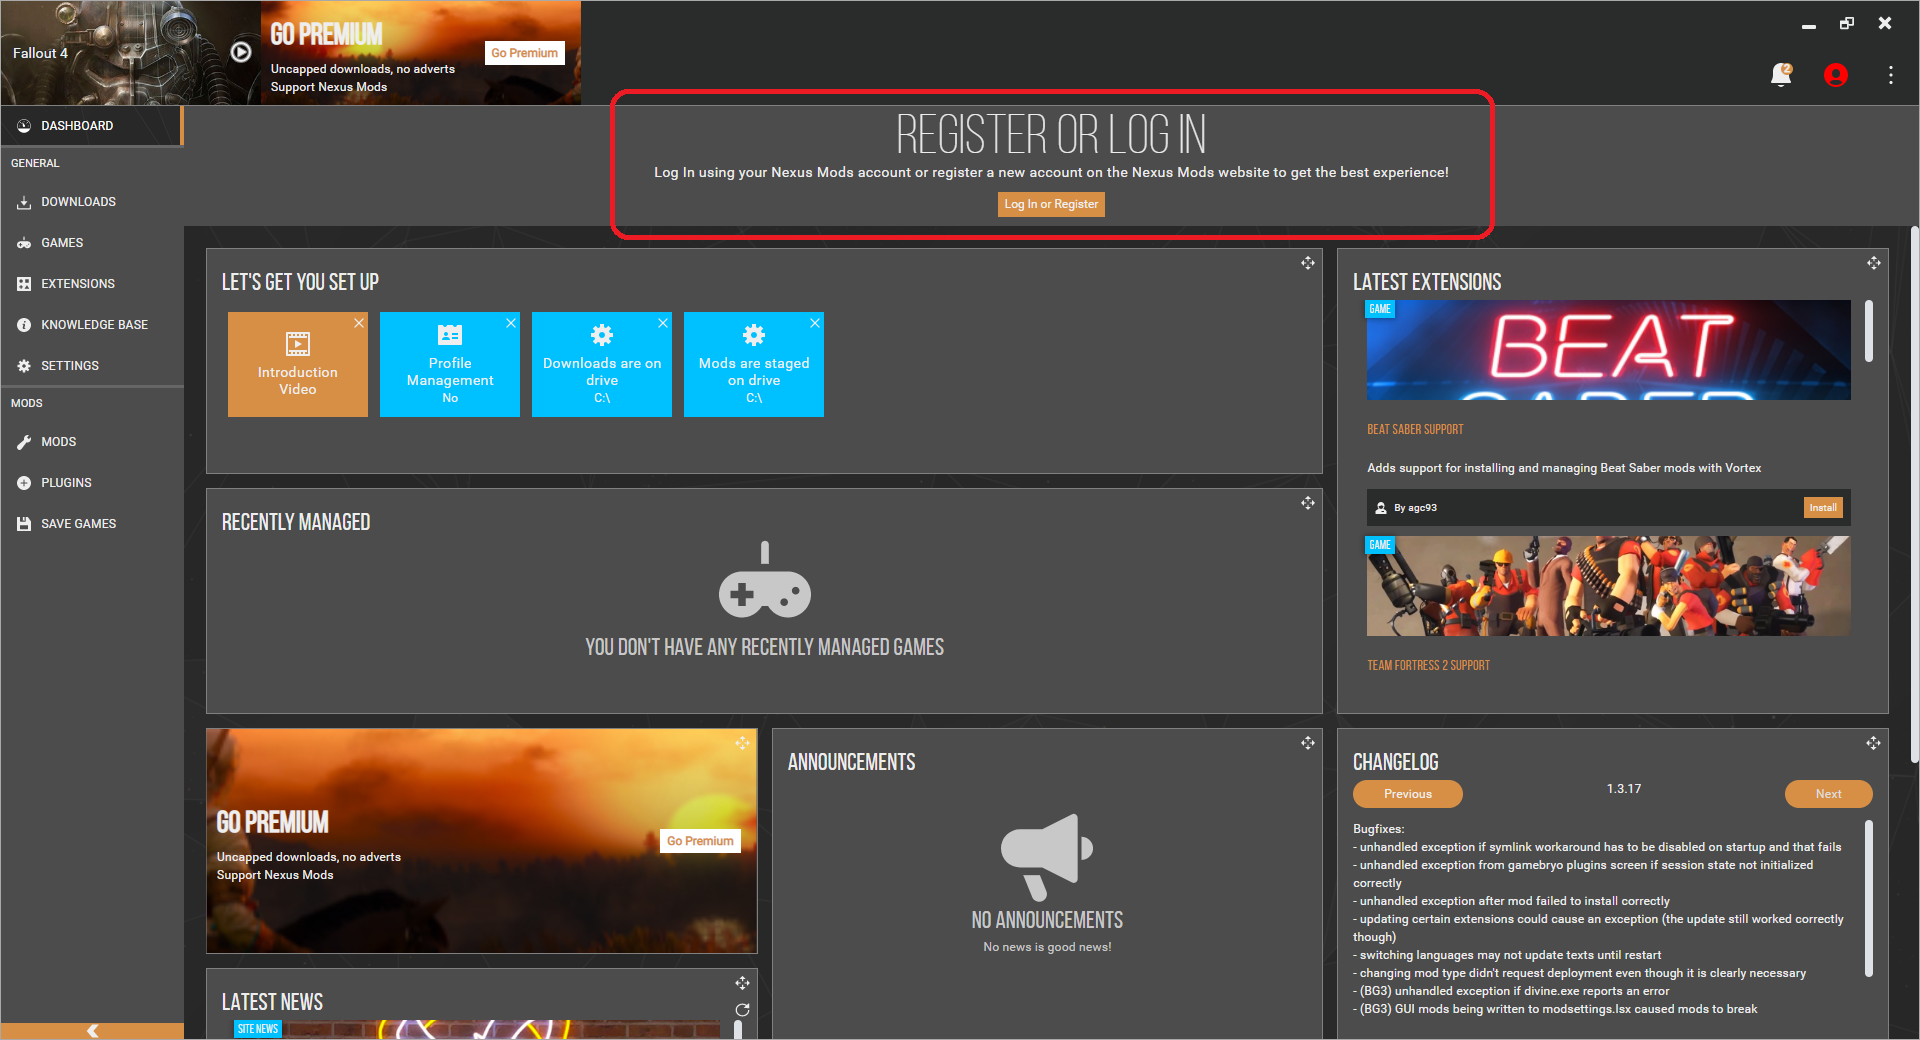Click the move handle of Go Premium dashlet
The width and height of the screenshot is (1920, 1040).
[x=742, y=743]
